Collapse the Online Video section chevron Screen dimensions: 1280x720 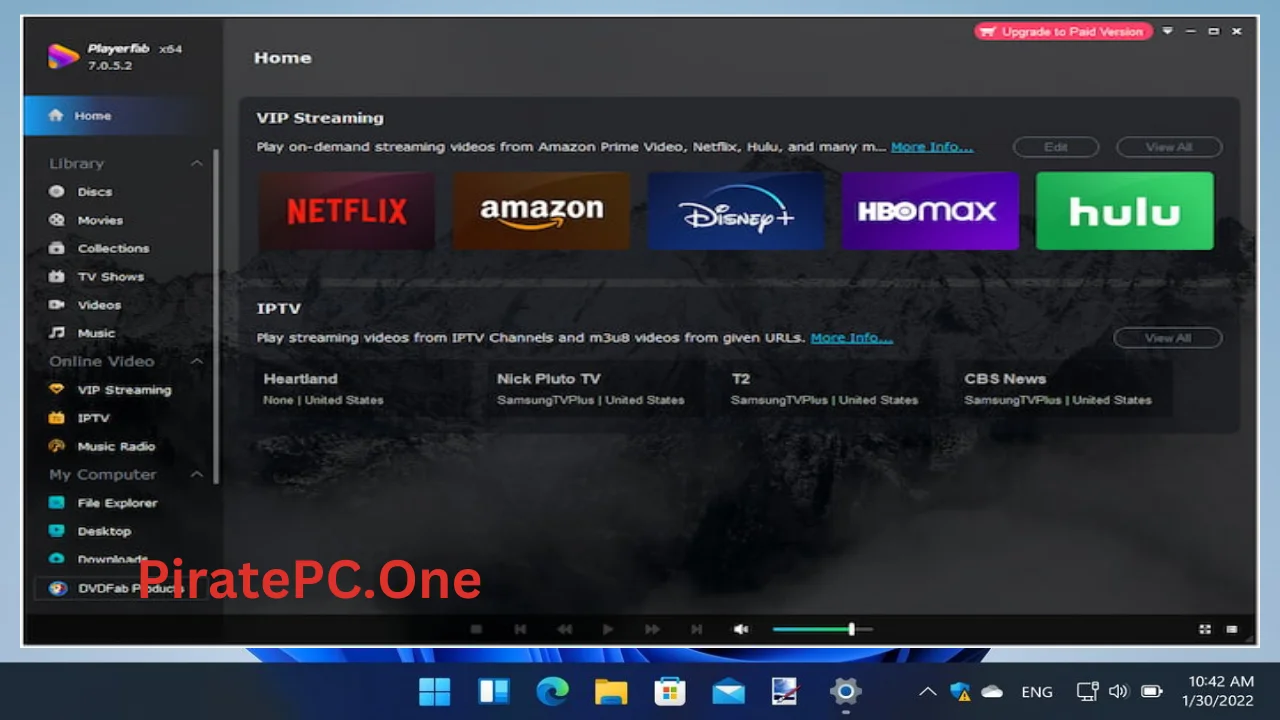[197, 361]
